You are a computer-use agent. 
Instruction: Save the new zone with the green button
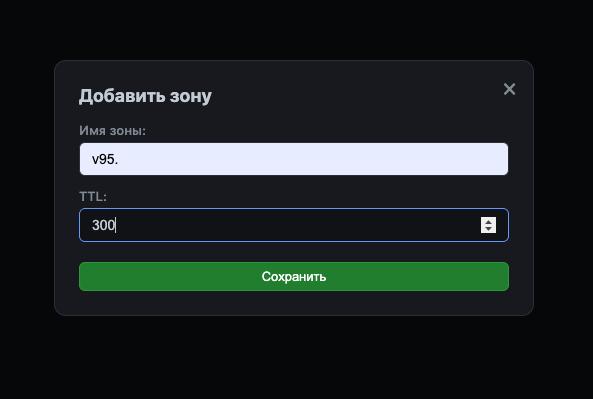point(294,276)
